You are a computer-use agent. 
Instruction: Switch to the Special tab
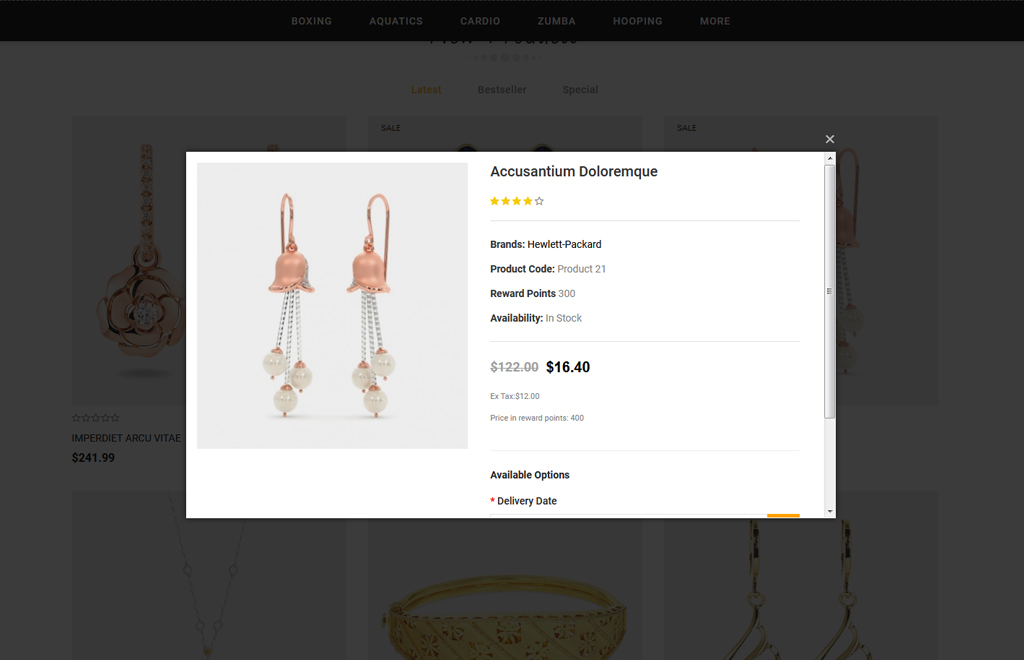click(x=580, y=90)
